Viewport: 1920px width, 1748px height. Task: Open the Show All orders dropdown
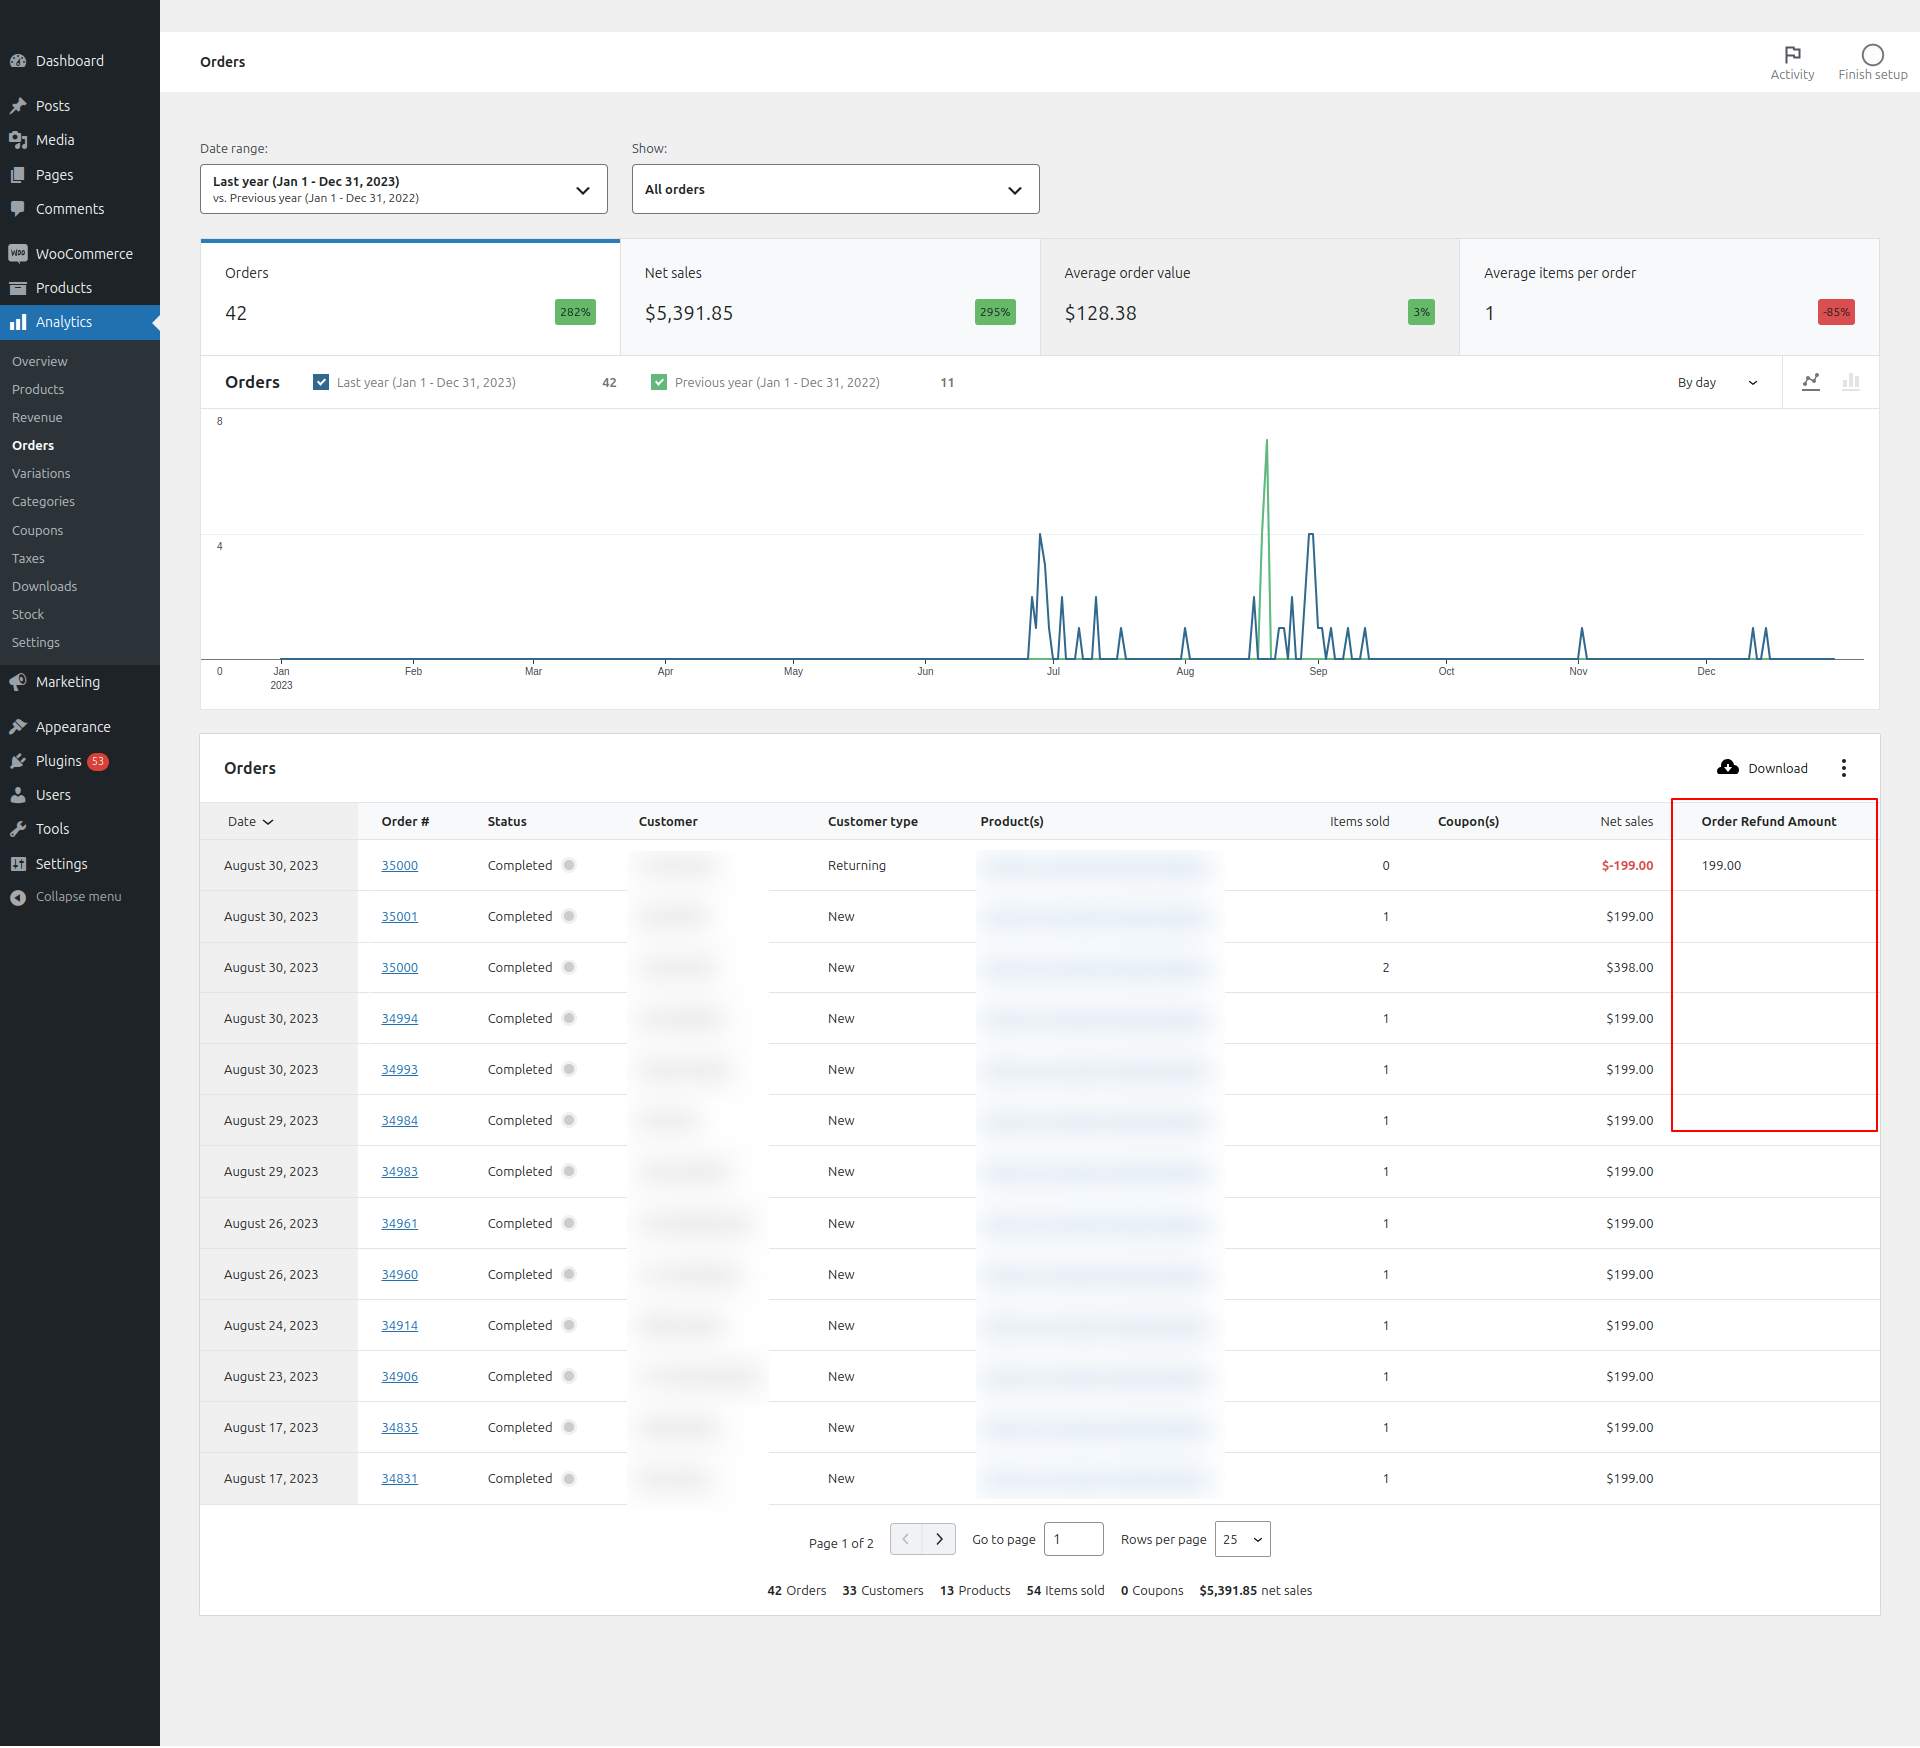(833, 189)
